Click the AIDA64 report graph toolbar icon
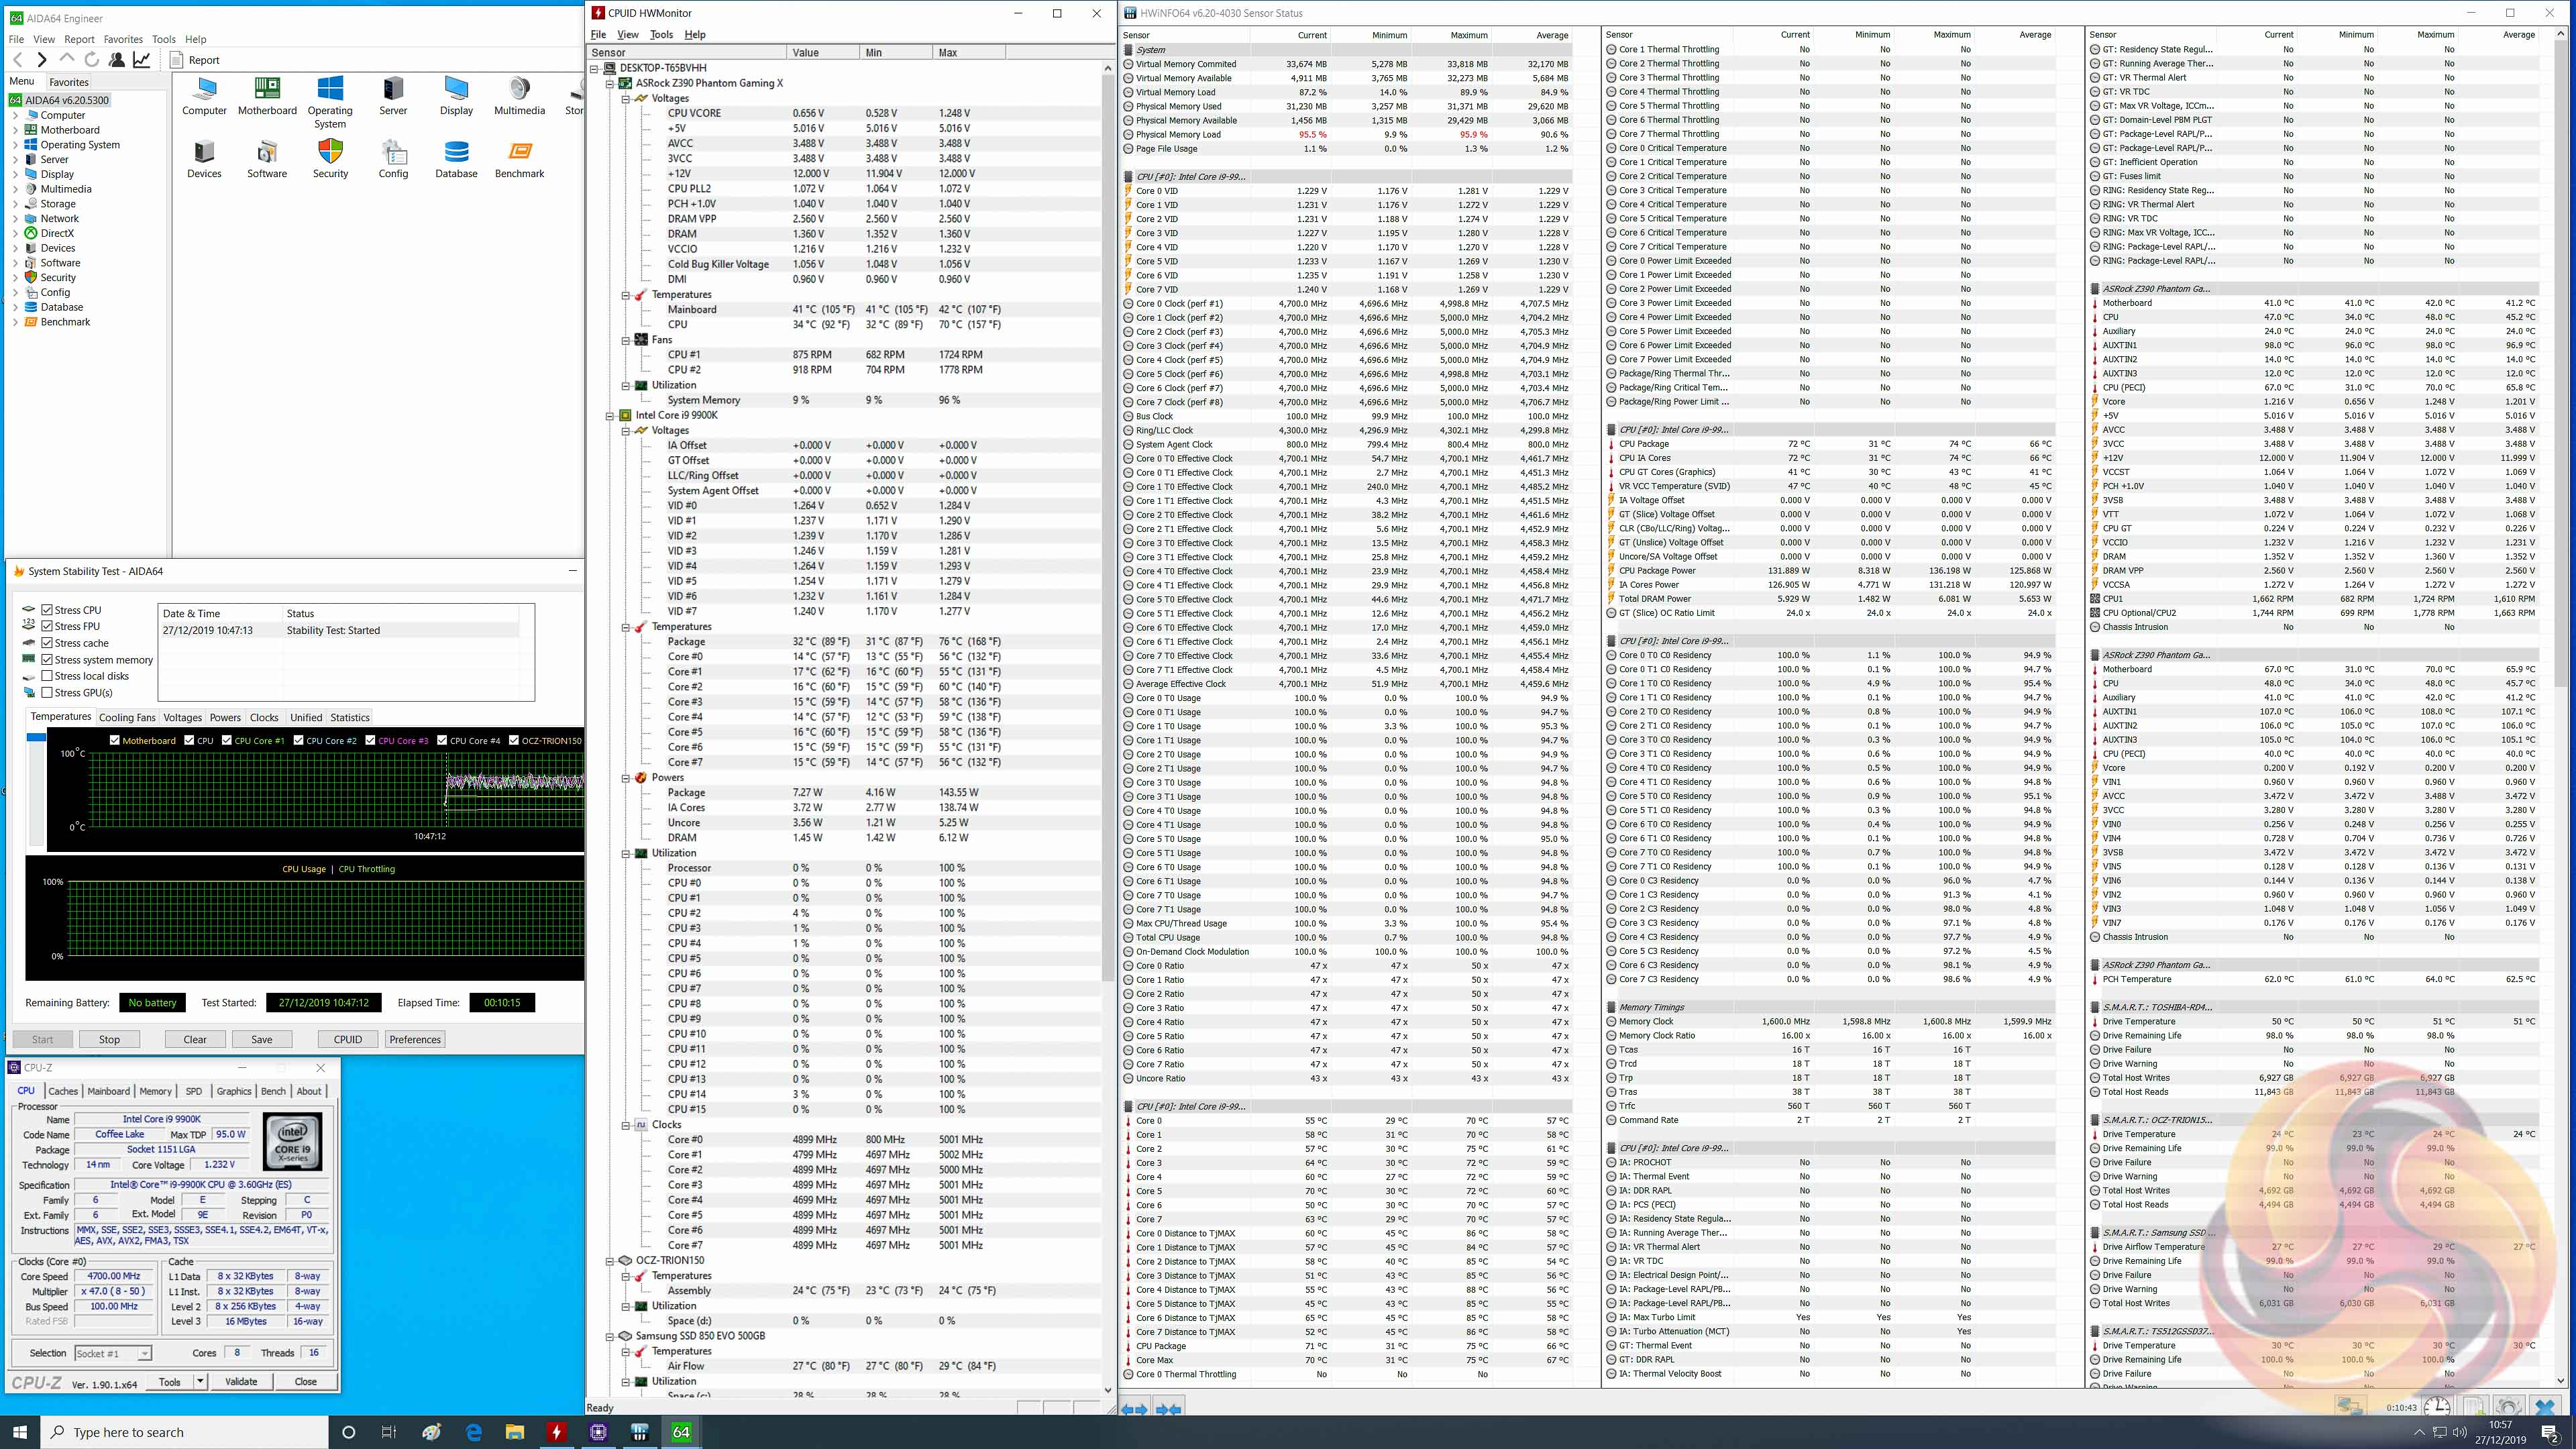 (x=142, y=60)
